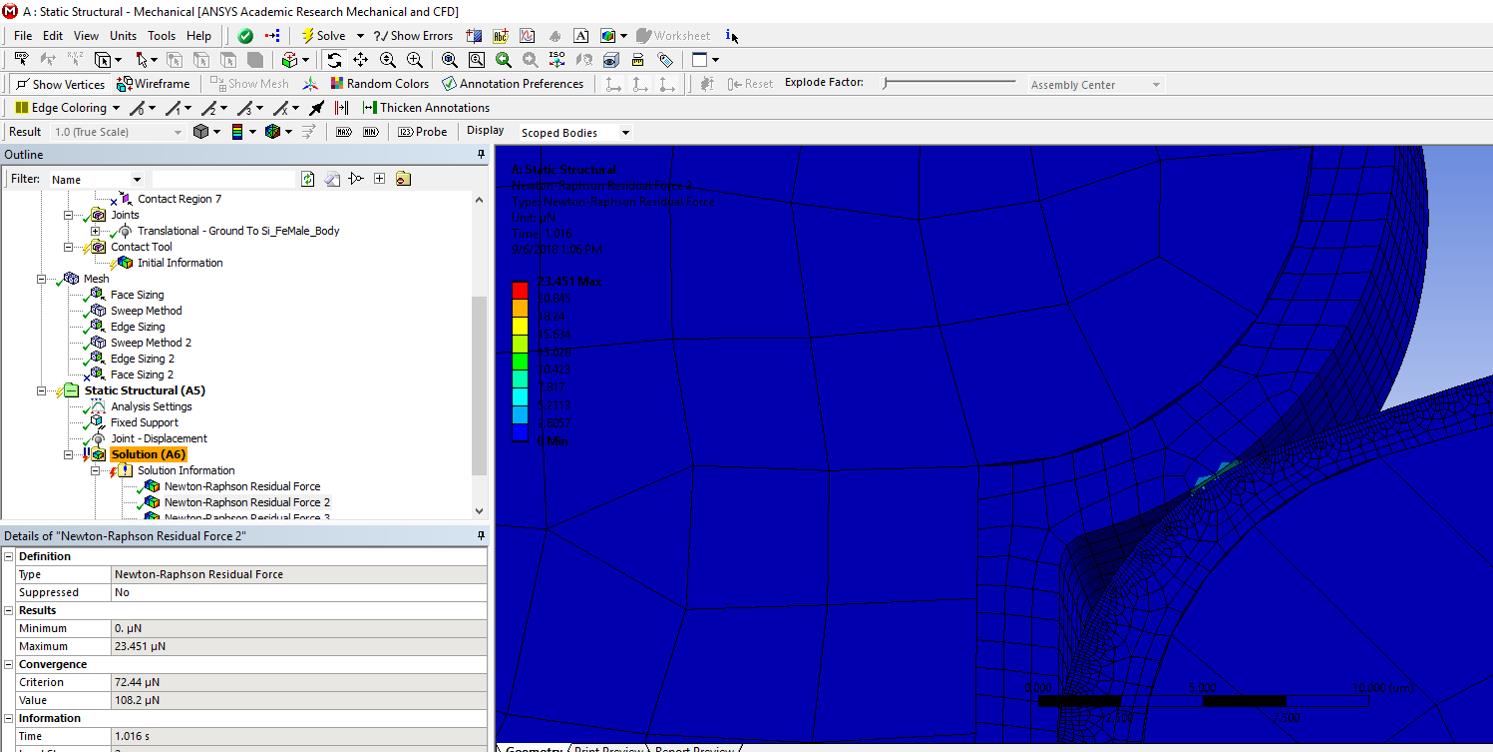1493x752 pixels.
Task: Click the triad axes icon
Action: pos(311,84)
